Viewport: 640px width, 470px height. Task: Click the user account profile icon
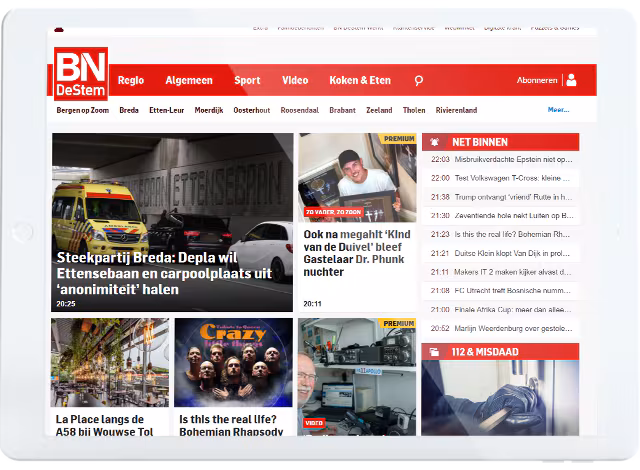(x=570, y=80)
